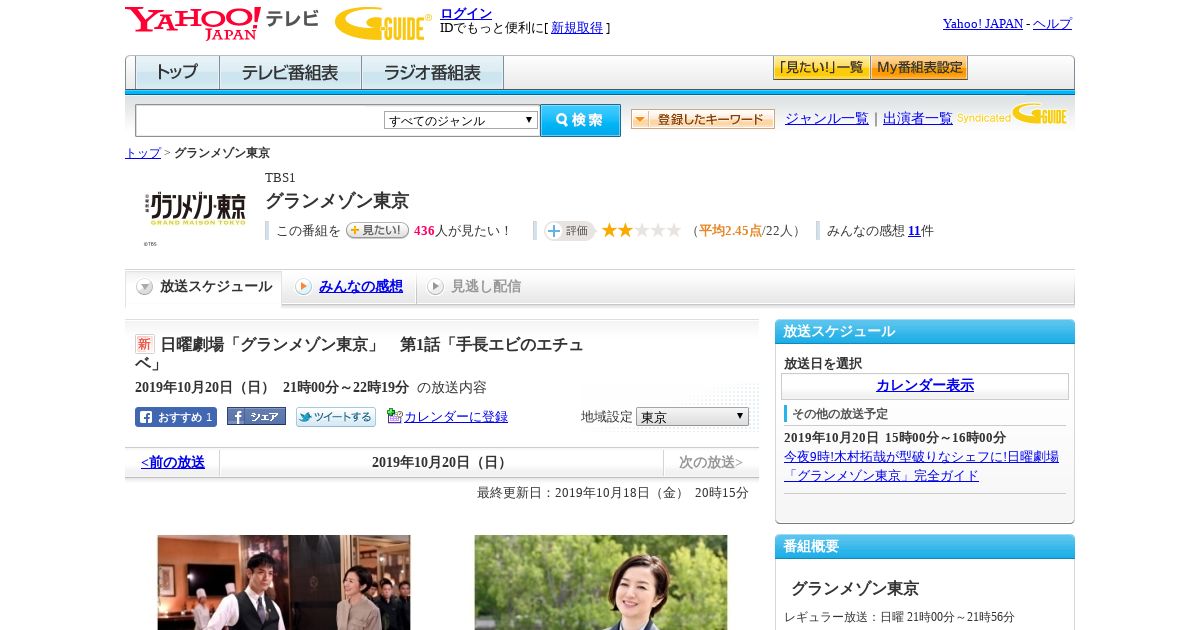Select the トップ navigation tab
Viewport: 1200px width, 630px height.
click(177, 73)
